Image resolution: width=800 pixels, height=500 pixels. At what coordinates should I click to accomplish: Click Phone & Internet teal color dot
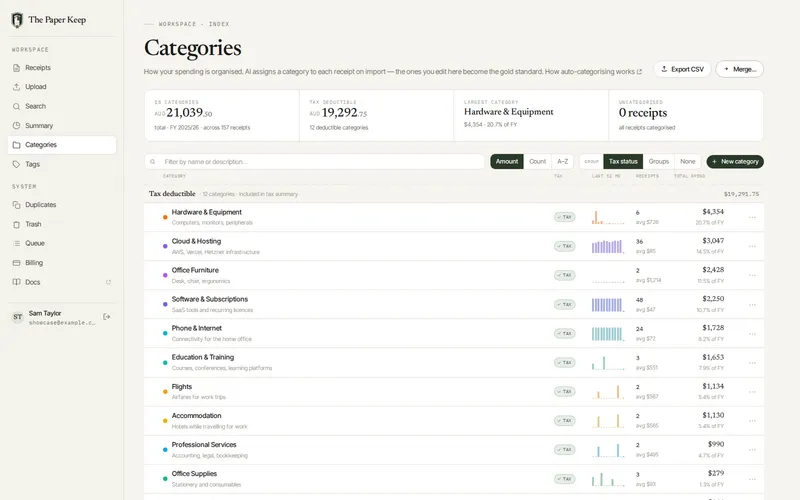coord(165,334)
